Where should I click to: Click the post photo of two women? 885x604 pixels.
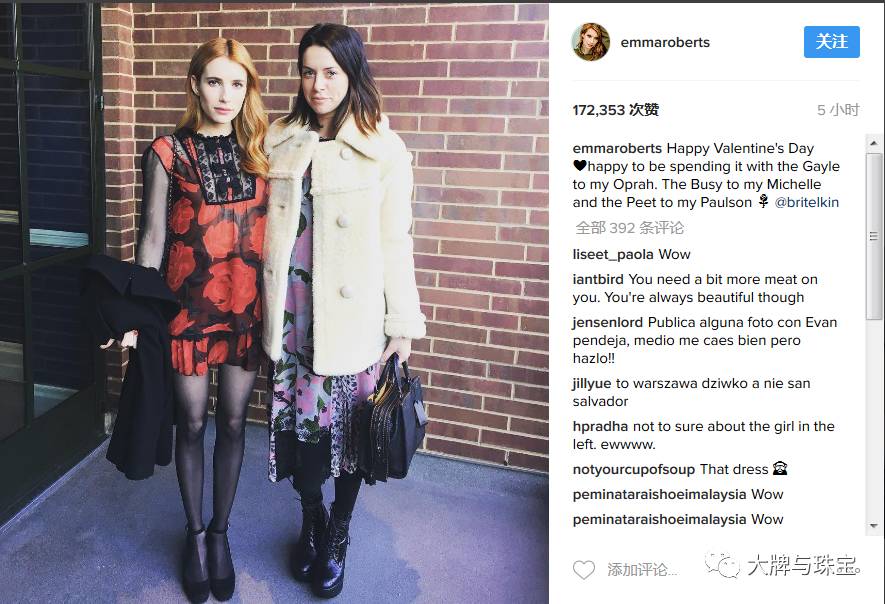[274, 303]
